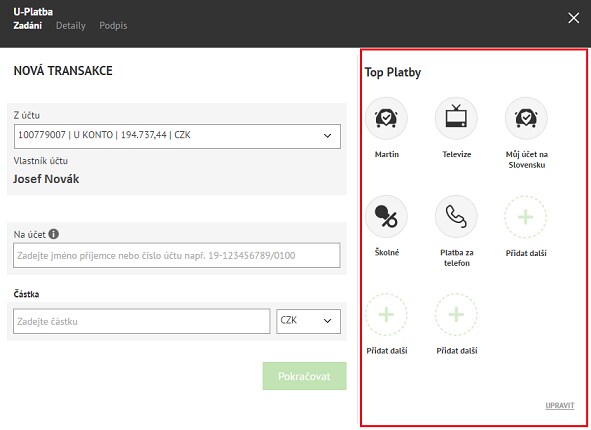Show info tooltip next to Na účet
The width and height of the screenshot is (591, 430).
click(x=54, y=234)
